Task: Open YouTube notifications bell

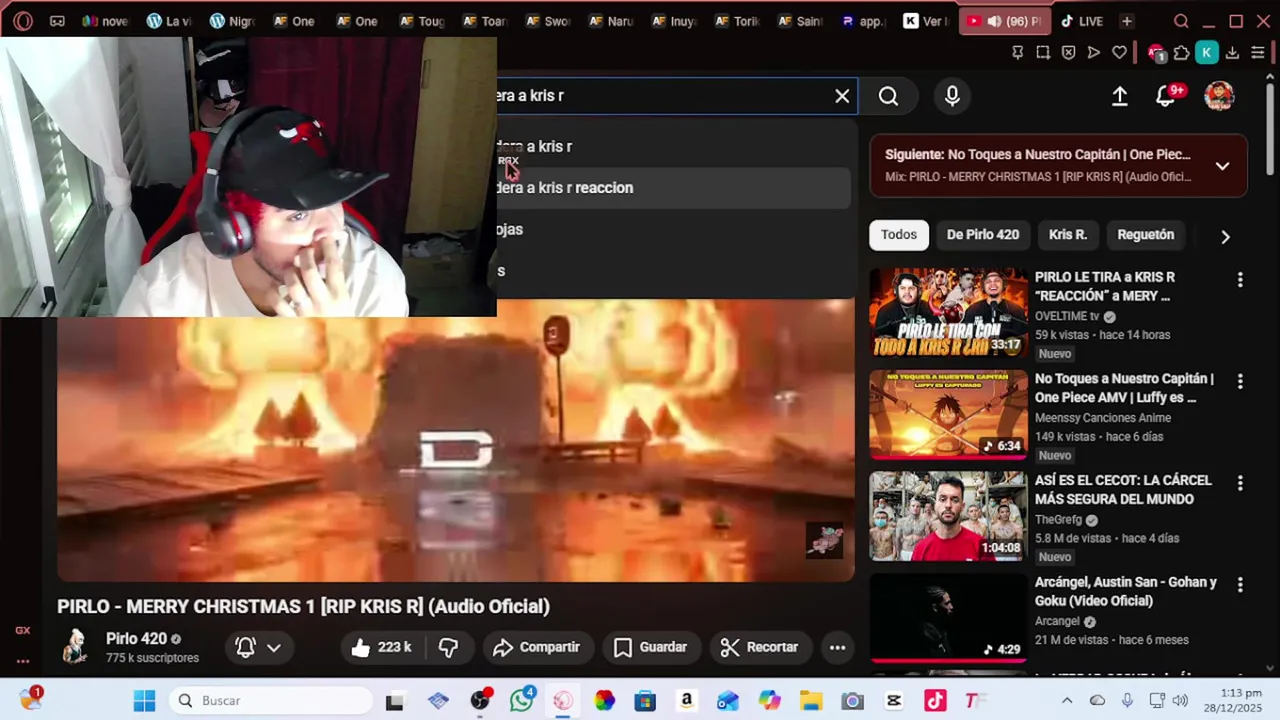Action: pos(1166,96)
